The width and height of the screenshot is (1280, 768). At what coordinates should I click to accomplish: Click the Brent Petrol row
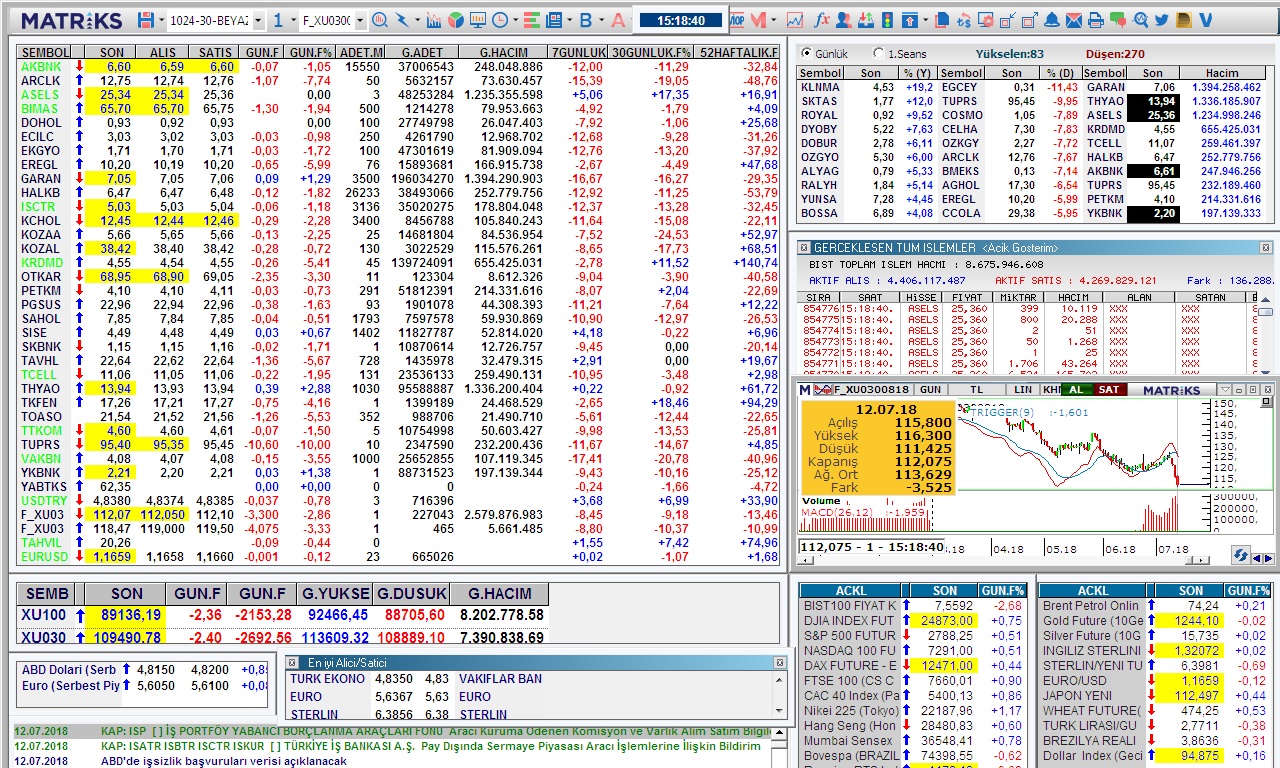pos(1155,605)
